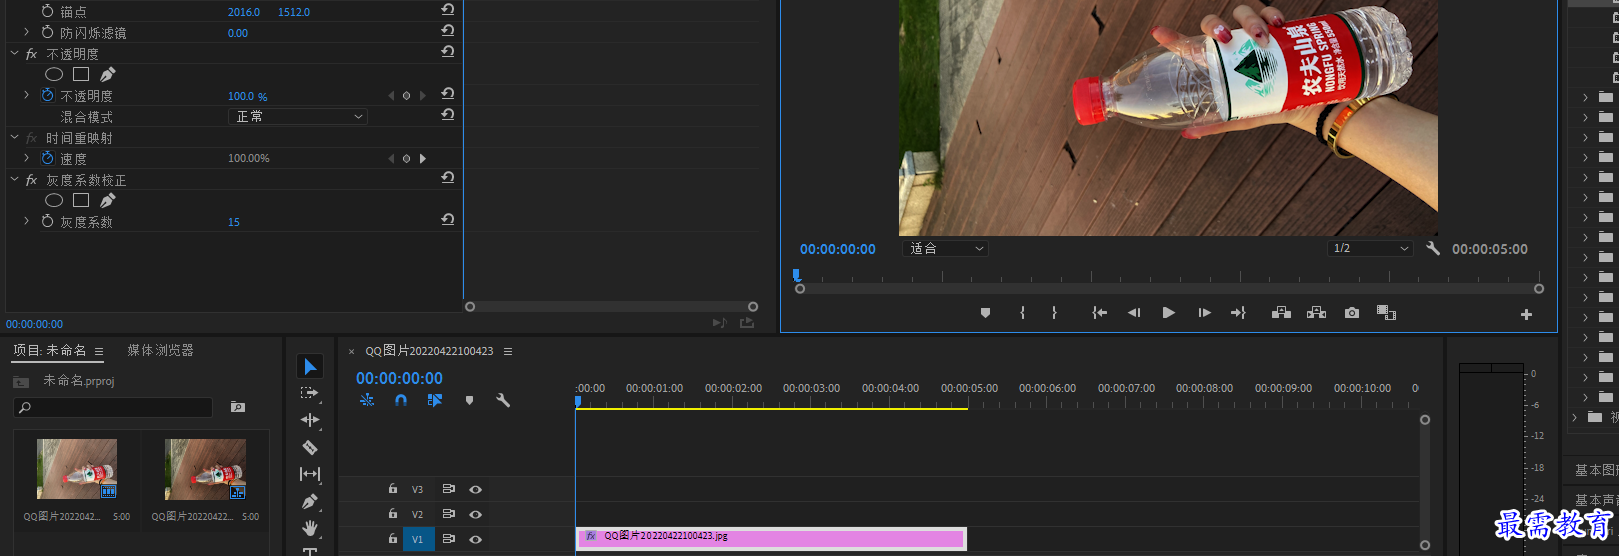The image size is (1619, 556).
Task: Add marker in timeline header
Action: 469,400
